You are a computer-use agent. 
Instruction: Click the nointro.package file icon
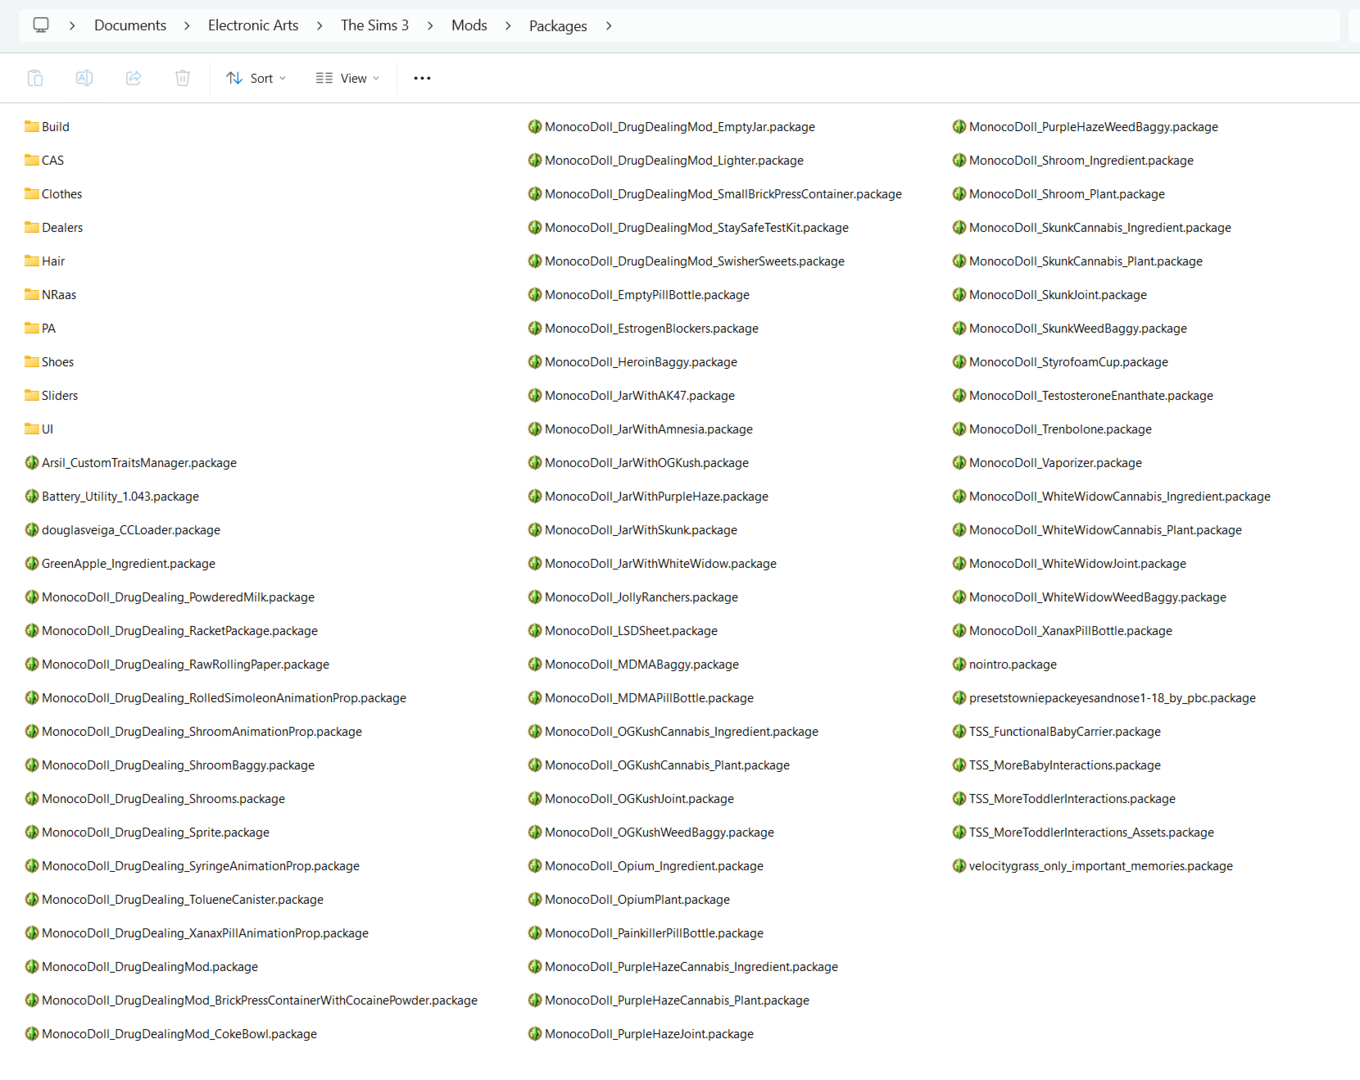tap(959, 664)
